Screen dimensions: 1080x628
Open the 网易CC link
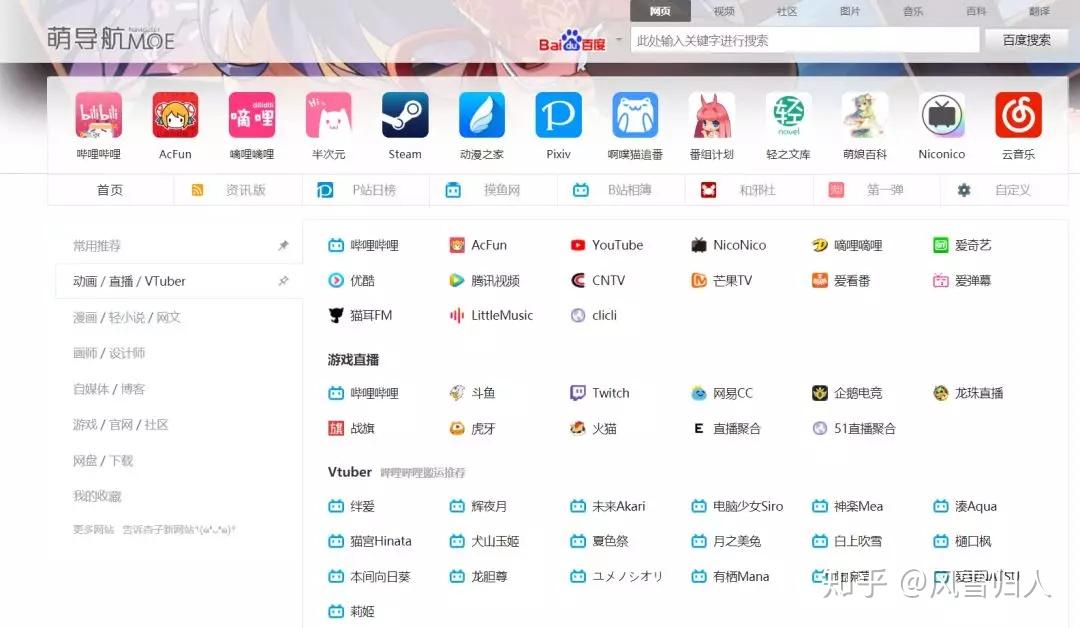point(722,393)
